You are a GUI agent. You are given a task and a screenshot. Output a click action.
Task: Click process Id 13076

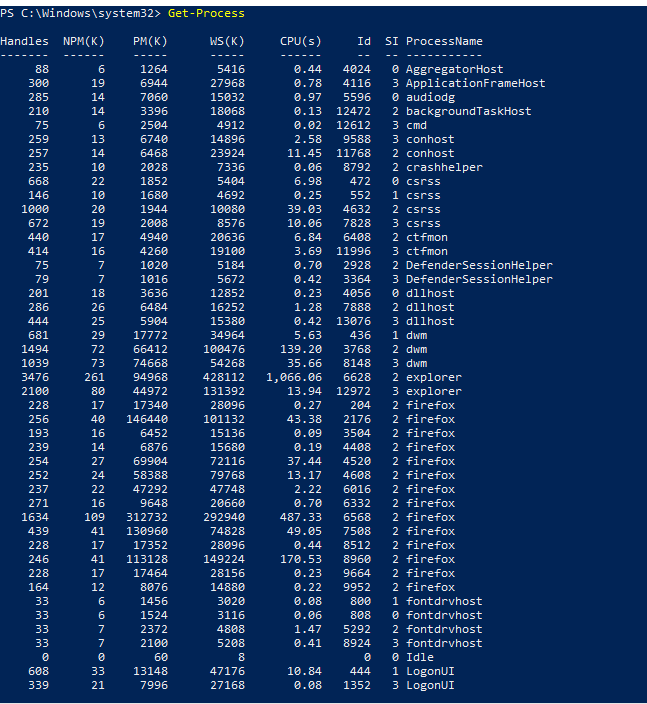pyautogui.click(x=353, y=321)
